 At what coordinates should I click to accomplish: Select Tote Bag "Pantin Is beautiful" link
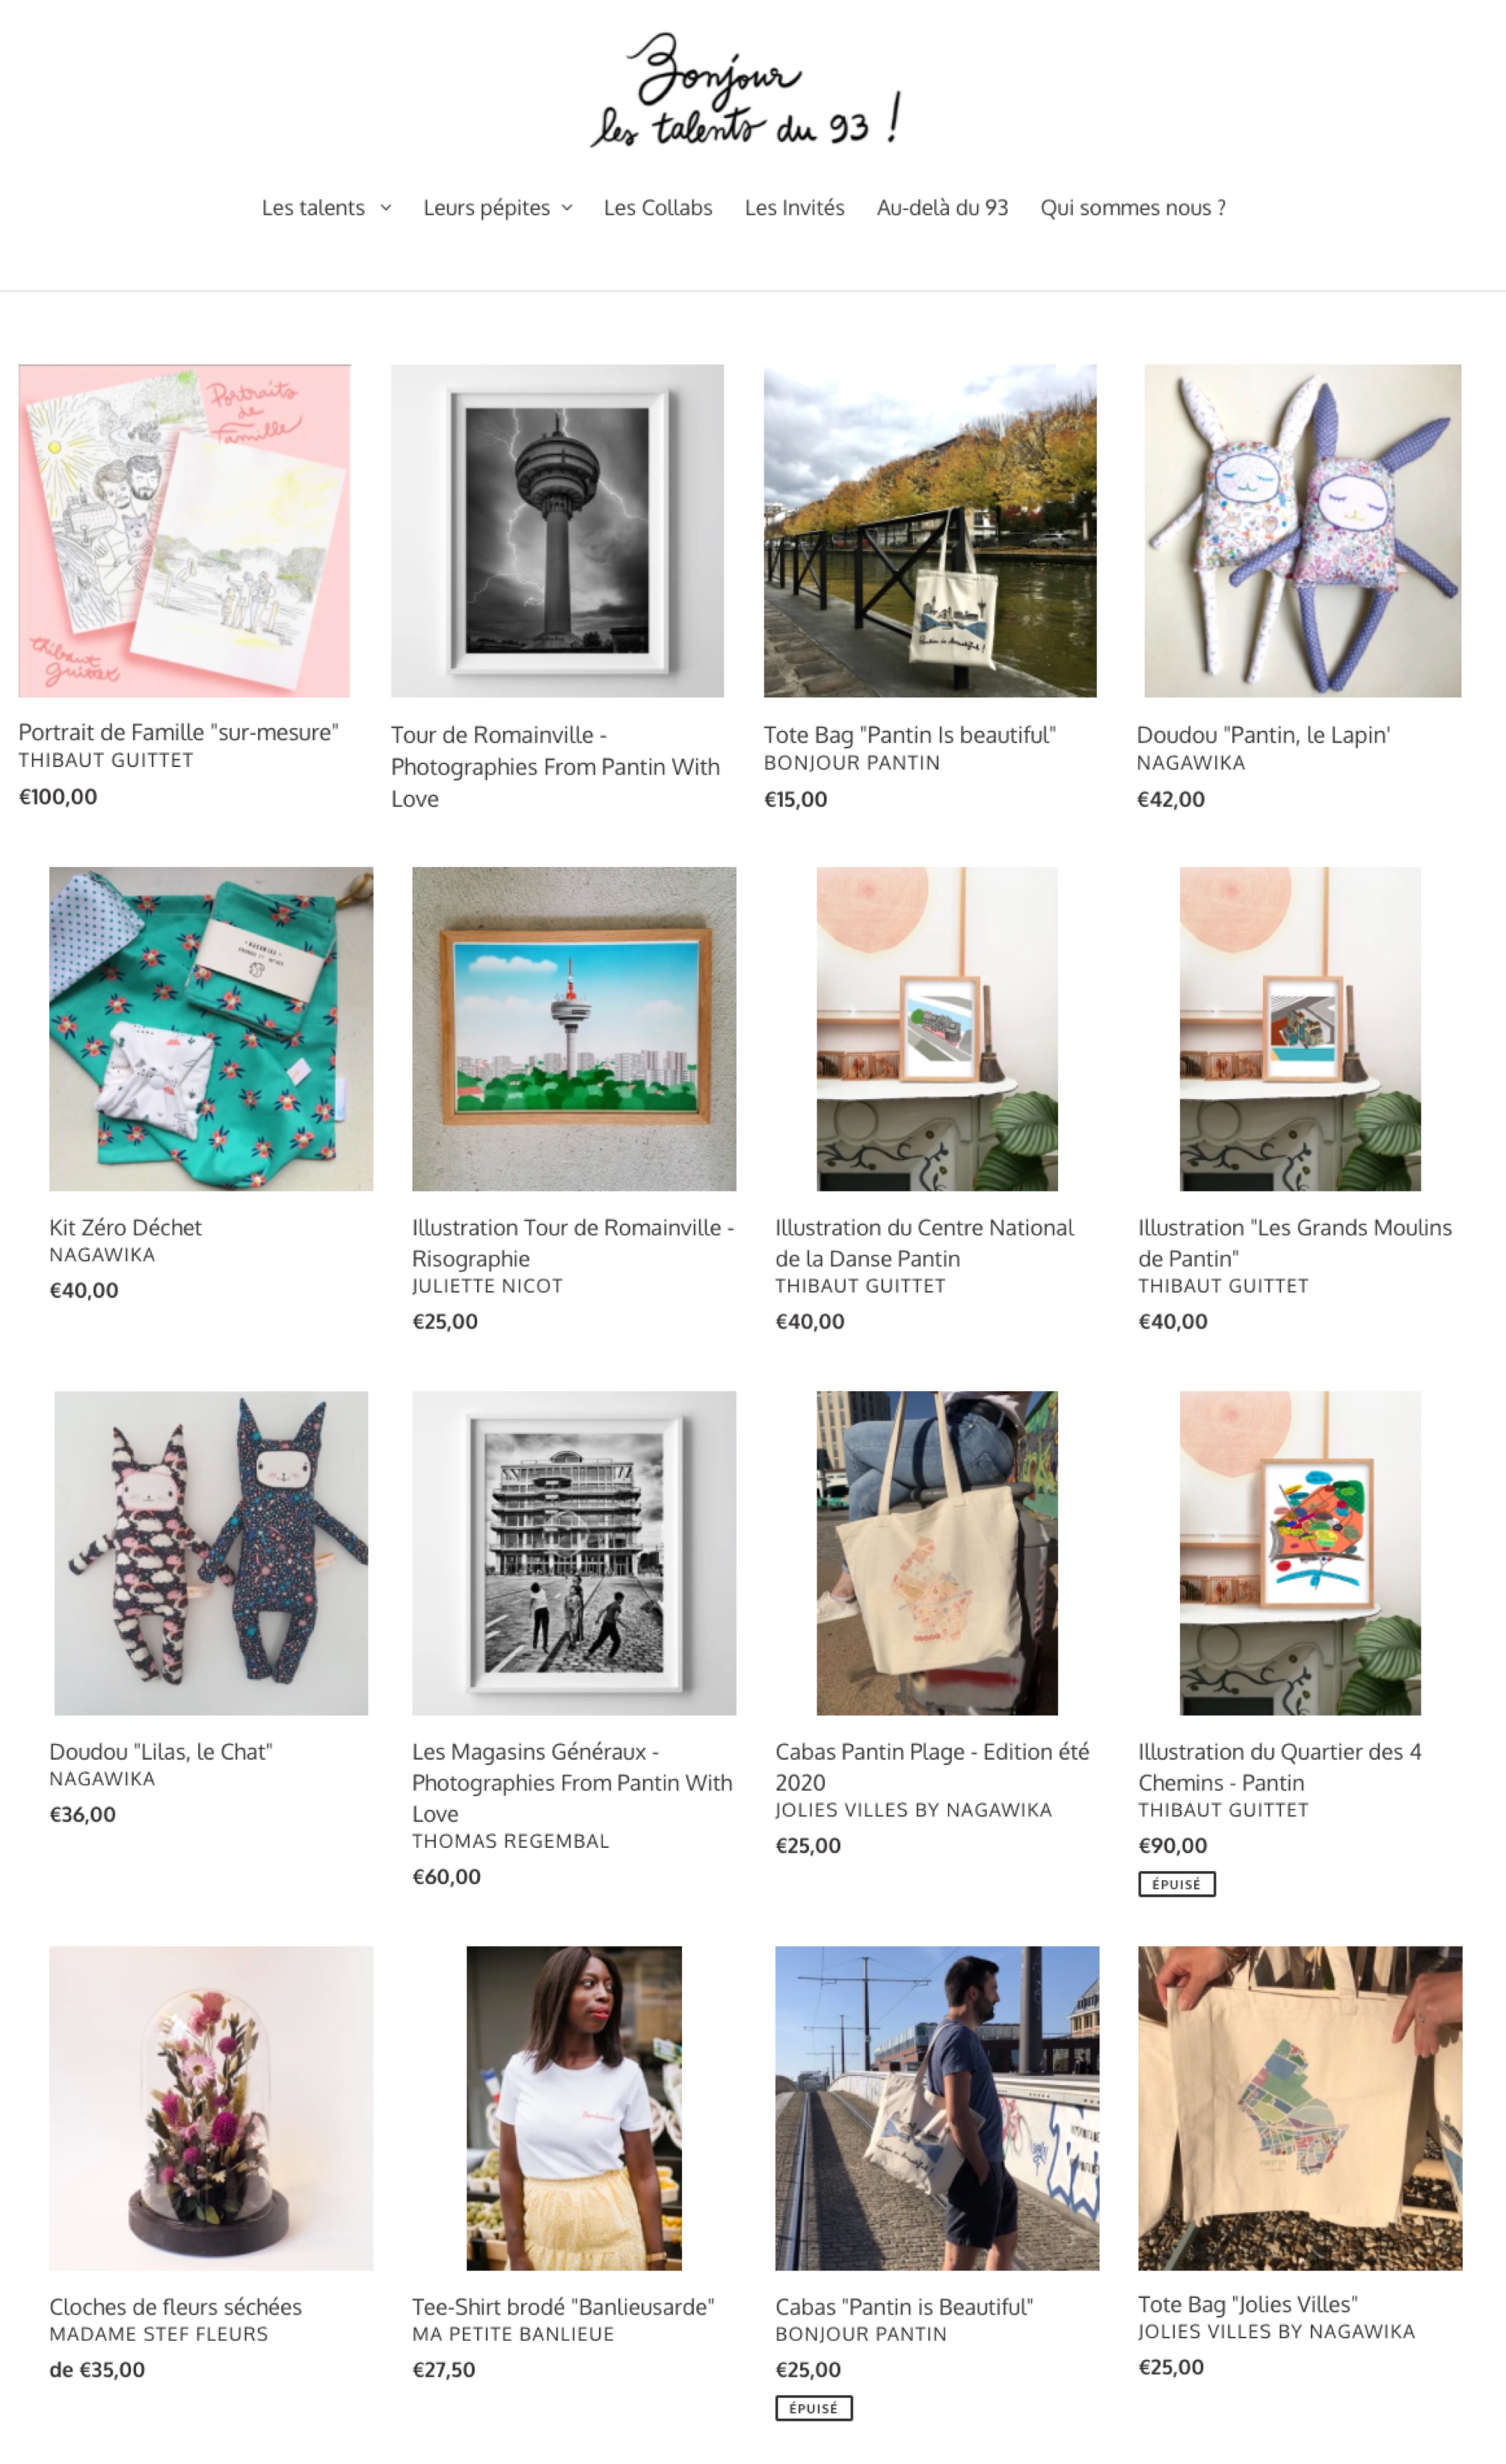tap(909, 735)
